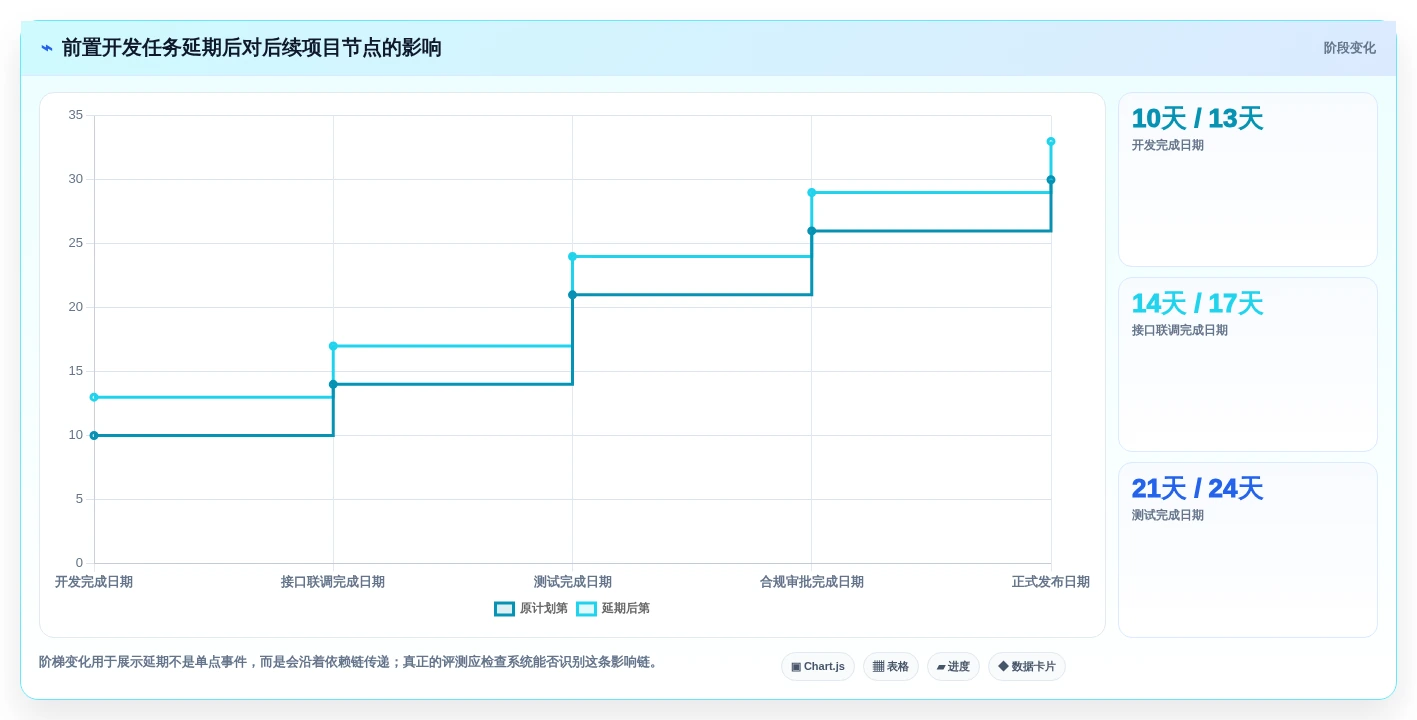This screenshot has height=720, width=1417.
Task: Click the delayed point at 正式发布 (33)
Action: click(1050, 141)
